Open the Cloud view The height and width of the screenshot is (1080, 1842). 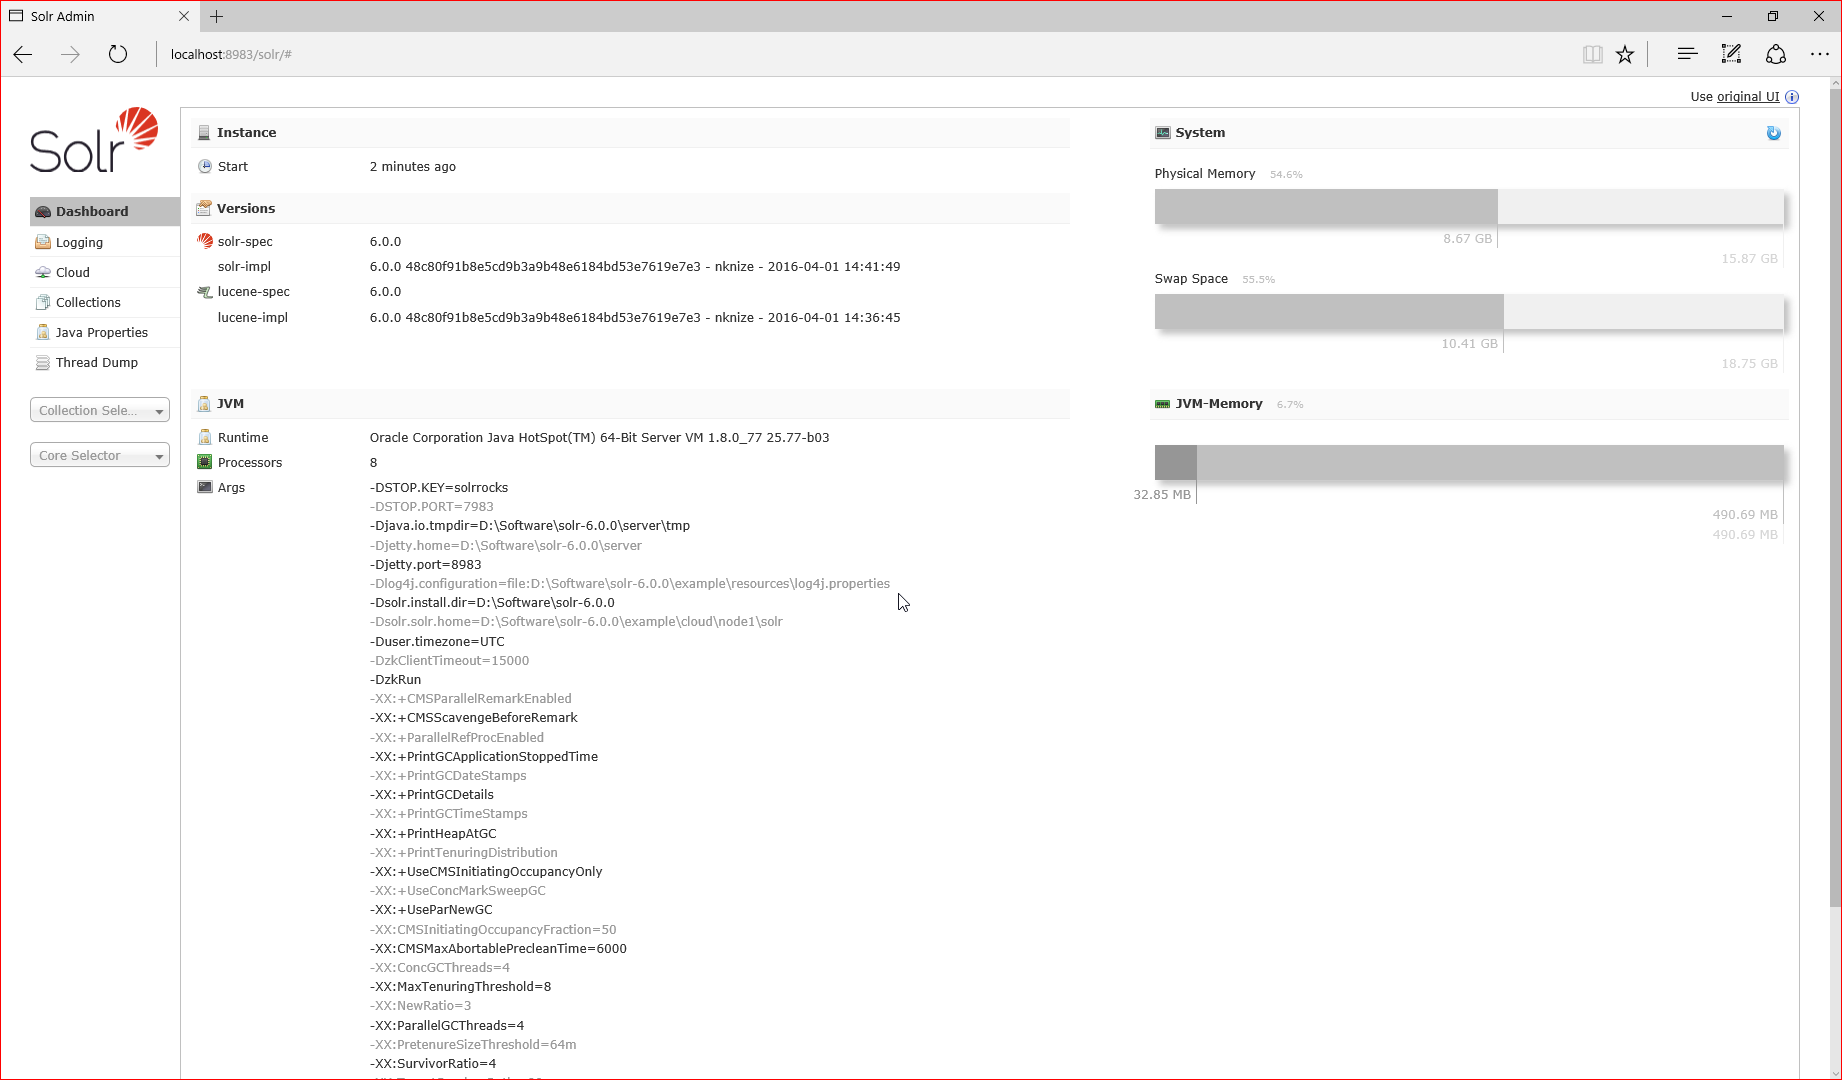click(x=71, y=272)
